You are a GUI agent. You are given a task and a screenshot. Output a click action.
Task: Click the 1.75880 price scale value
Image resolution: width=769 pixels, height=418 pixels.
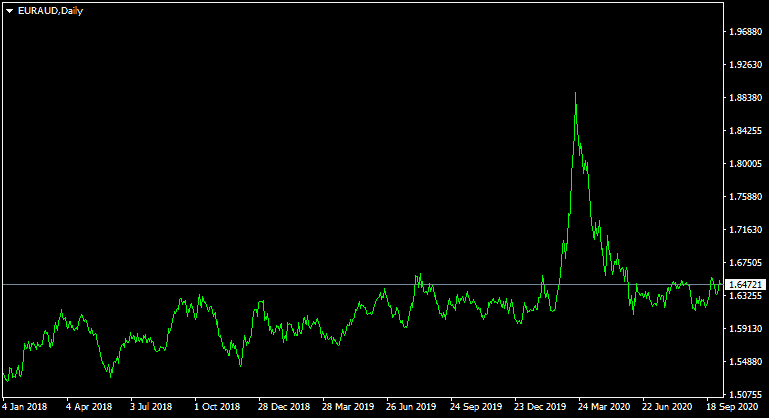tap(745, 197)
